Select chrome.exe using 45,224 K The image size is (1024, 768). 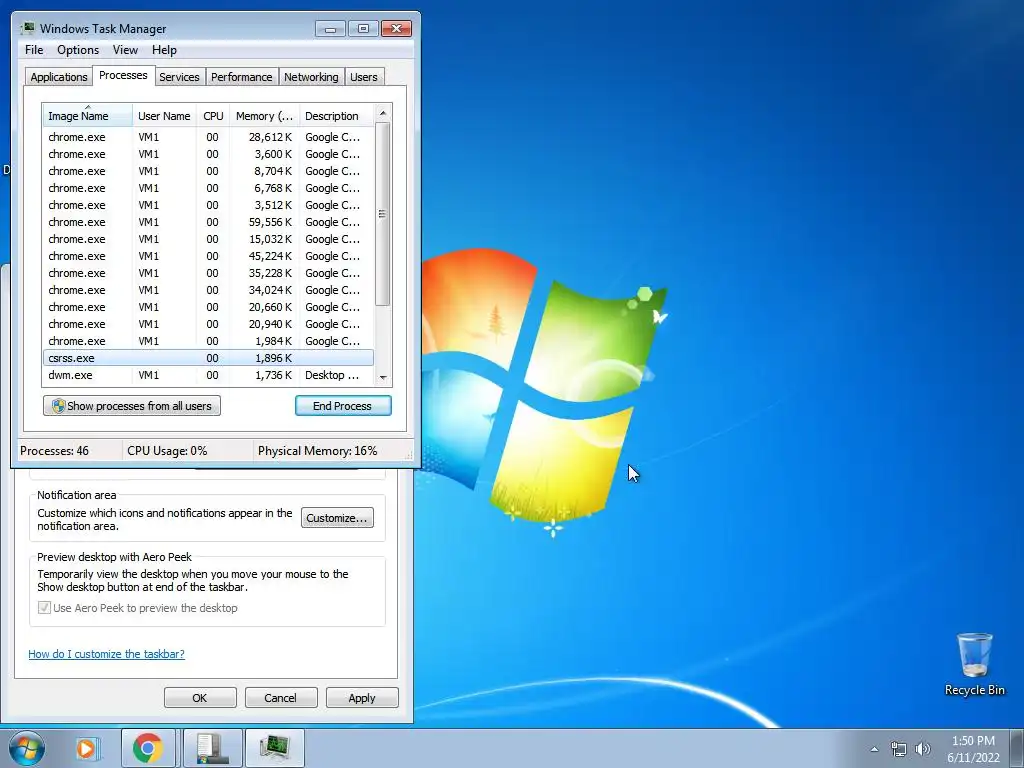pos(208,256)
